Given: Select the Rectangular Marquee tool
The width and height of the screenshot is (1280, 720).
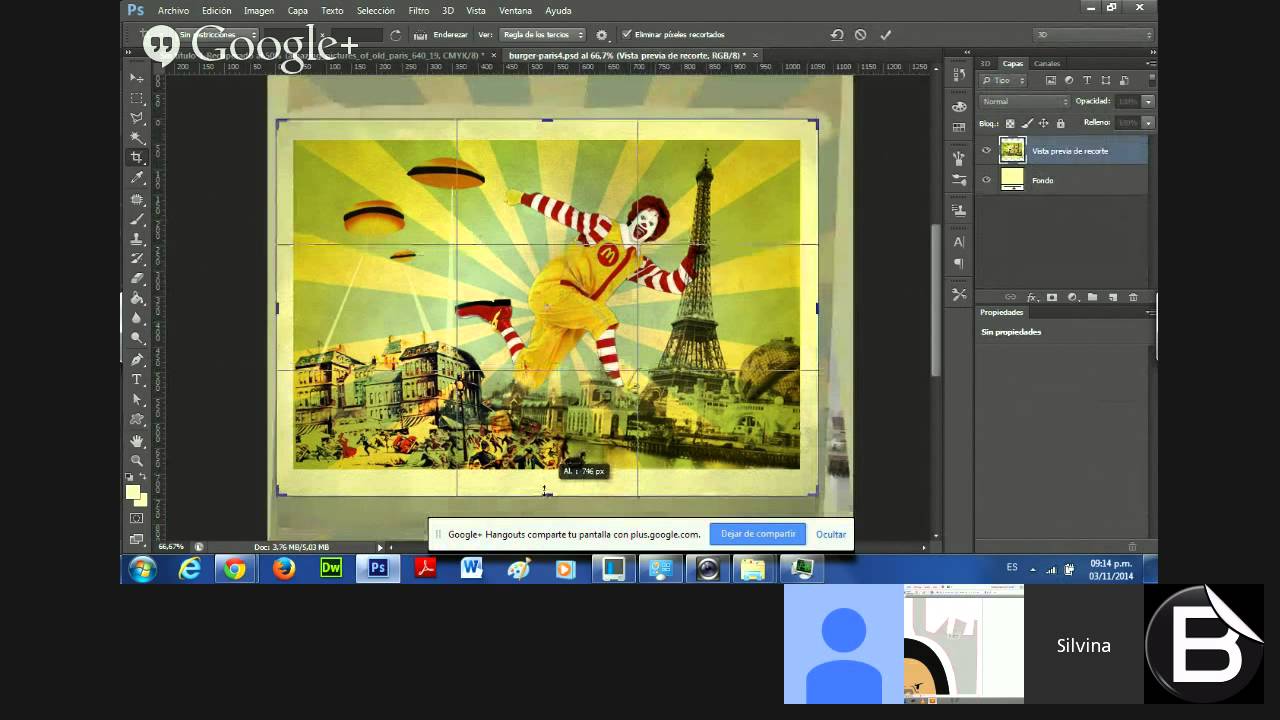Looking at the screenshot, I should point(137,97).
